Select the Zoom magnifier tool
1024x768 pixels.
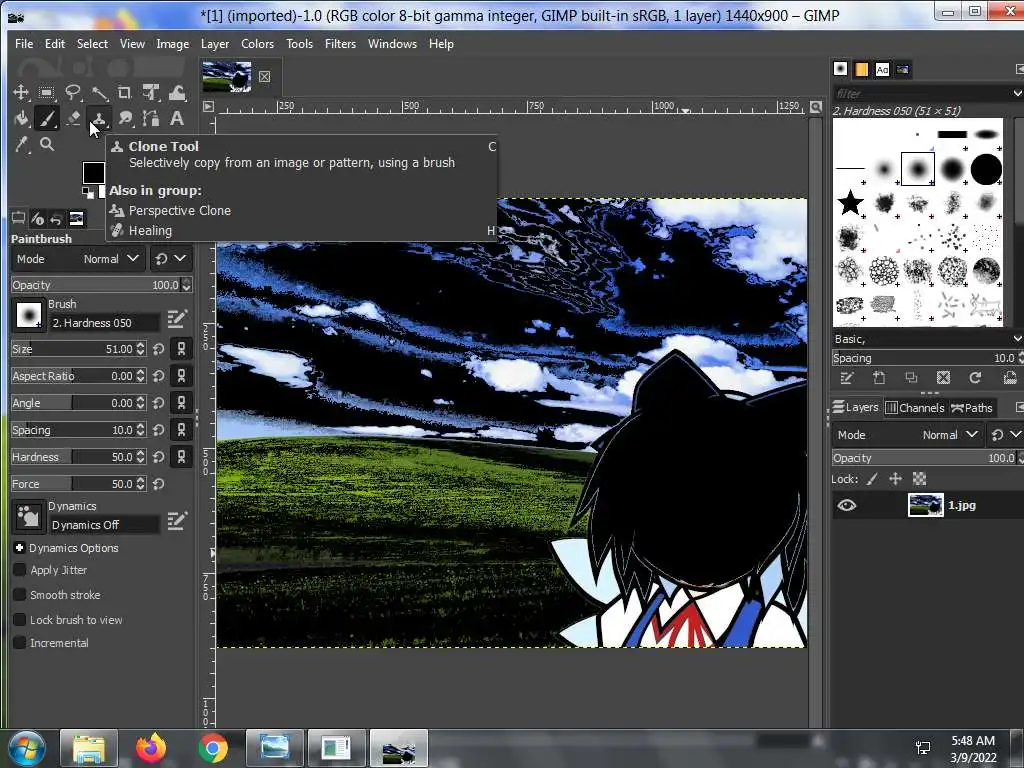(x=46, y=144)
